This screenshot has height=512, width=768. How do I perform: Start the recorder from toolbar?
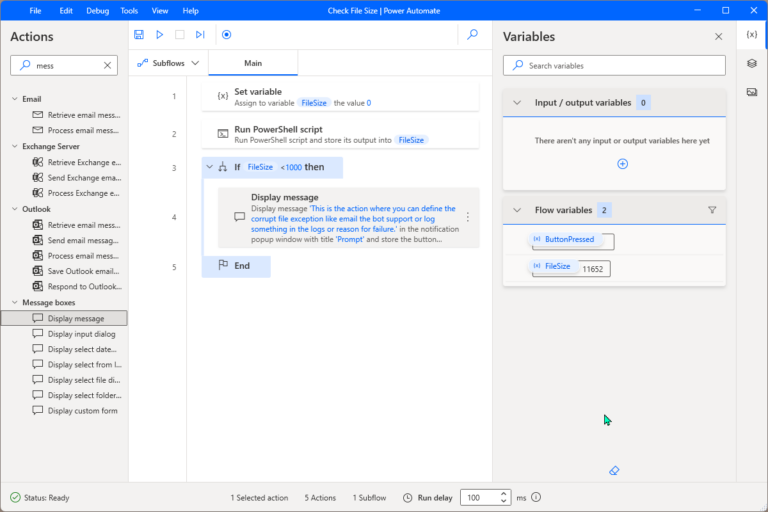226,34
